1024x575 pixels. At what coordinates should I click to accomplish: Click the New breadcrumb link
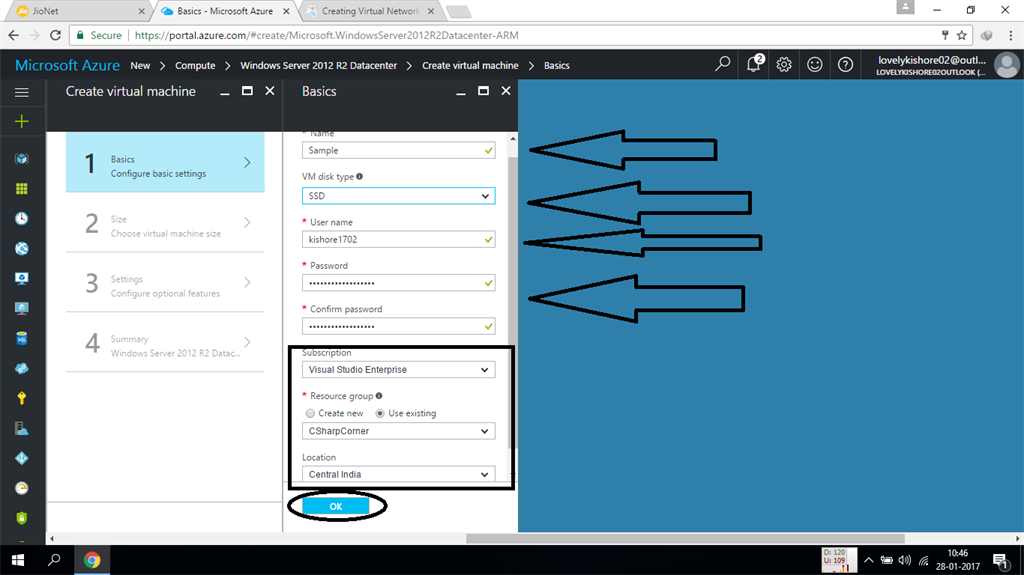[x=140, y=65]
